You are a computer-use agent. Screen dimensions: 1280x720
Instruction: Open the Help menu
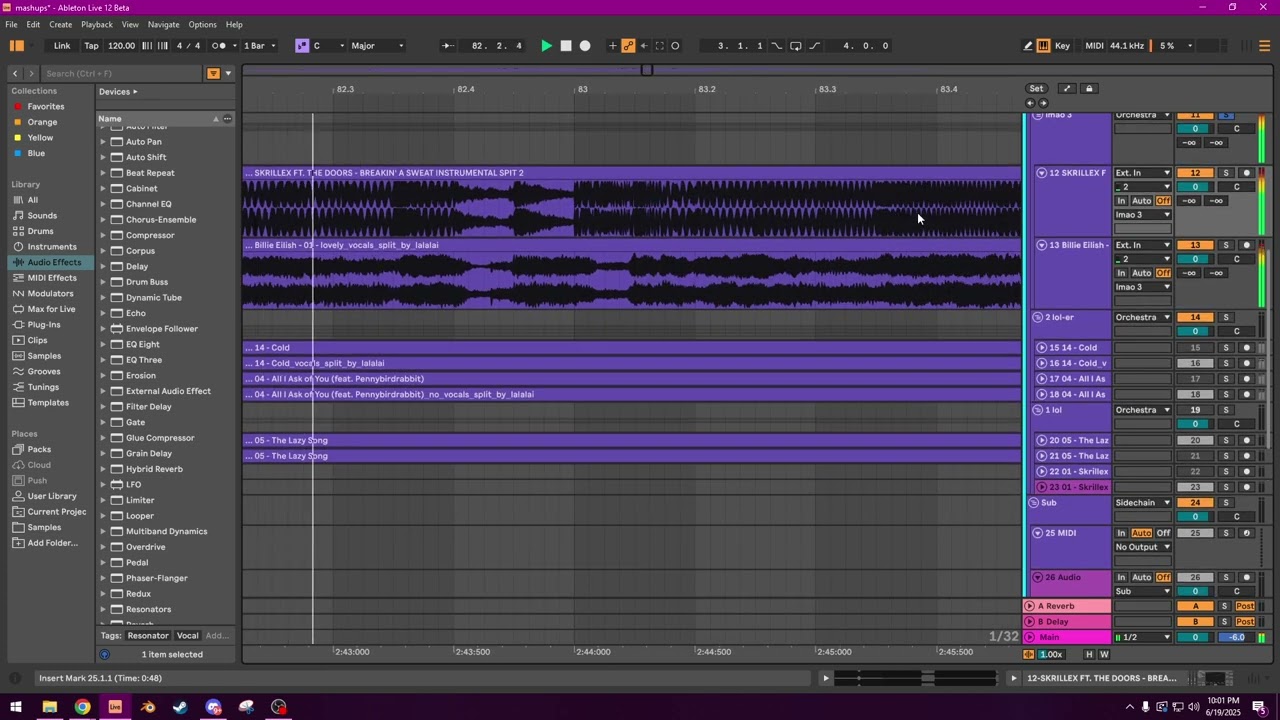point(234,24)
